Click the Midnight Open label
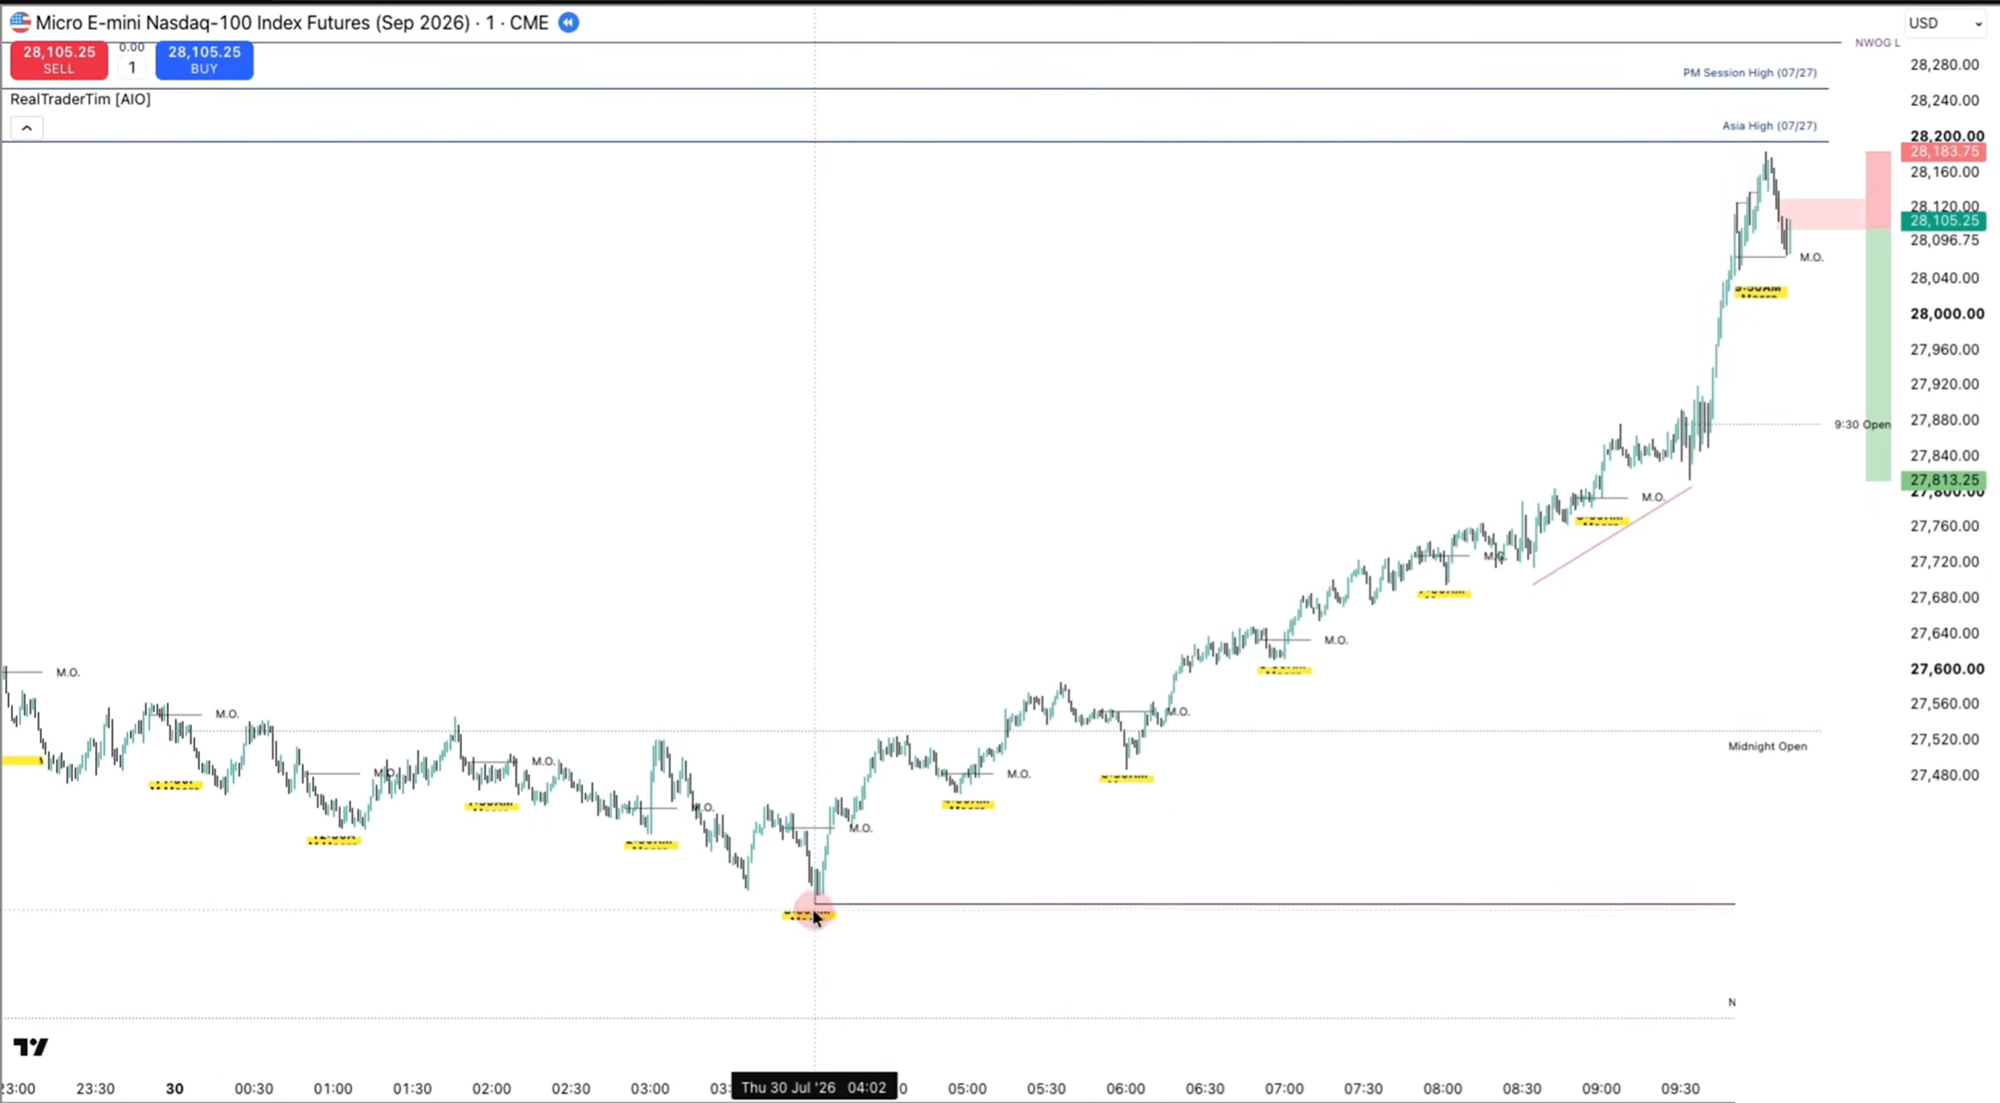2000x1103 pixels. [1767, 746]
